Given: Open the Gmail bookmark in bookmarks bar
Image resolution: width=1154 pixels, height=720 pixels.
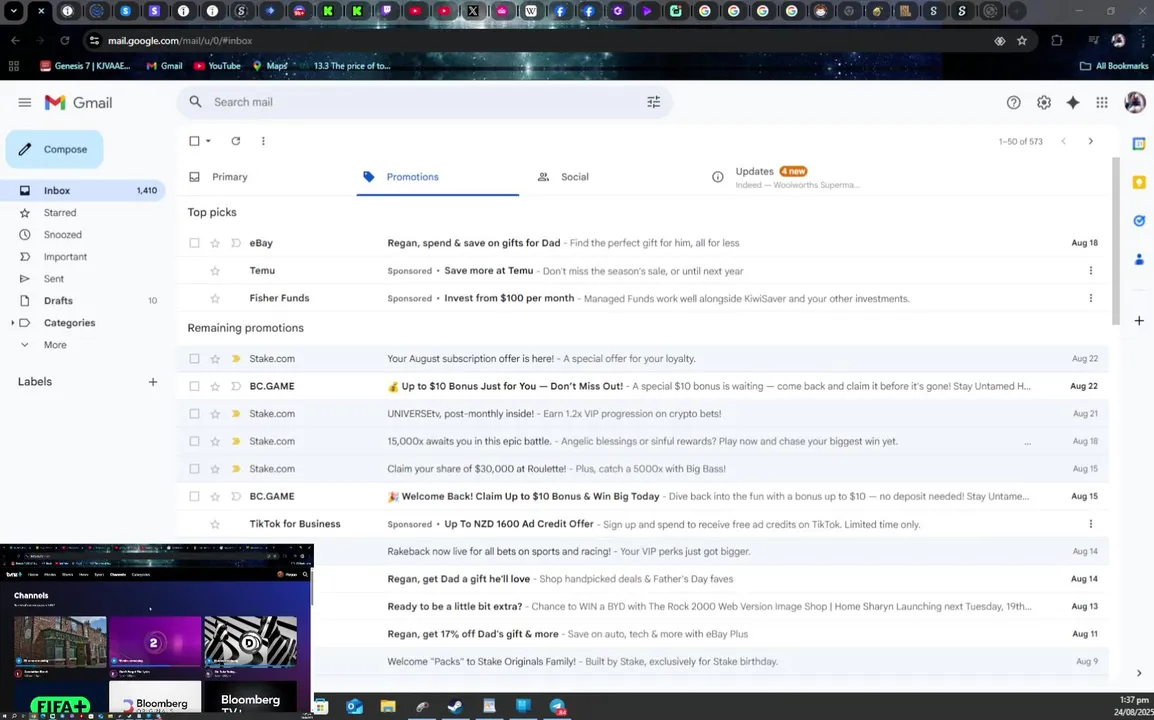Looking at the screenshot, I should [164, 66].
